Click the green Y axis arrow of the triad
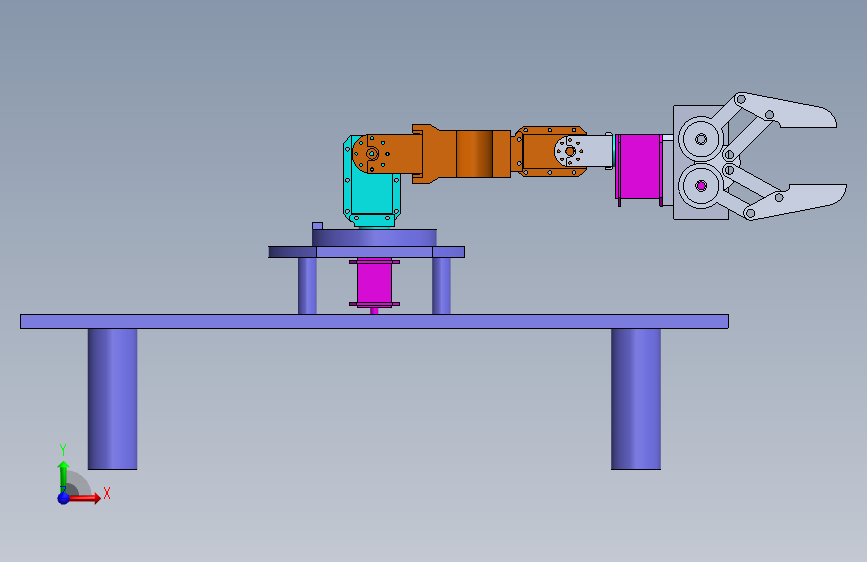Screen dimensions: 867x562 (63, 476)
